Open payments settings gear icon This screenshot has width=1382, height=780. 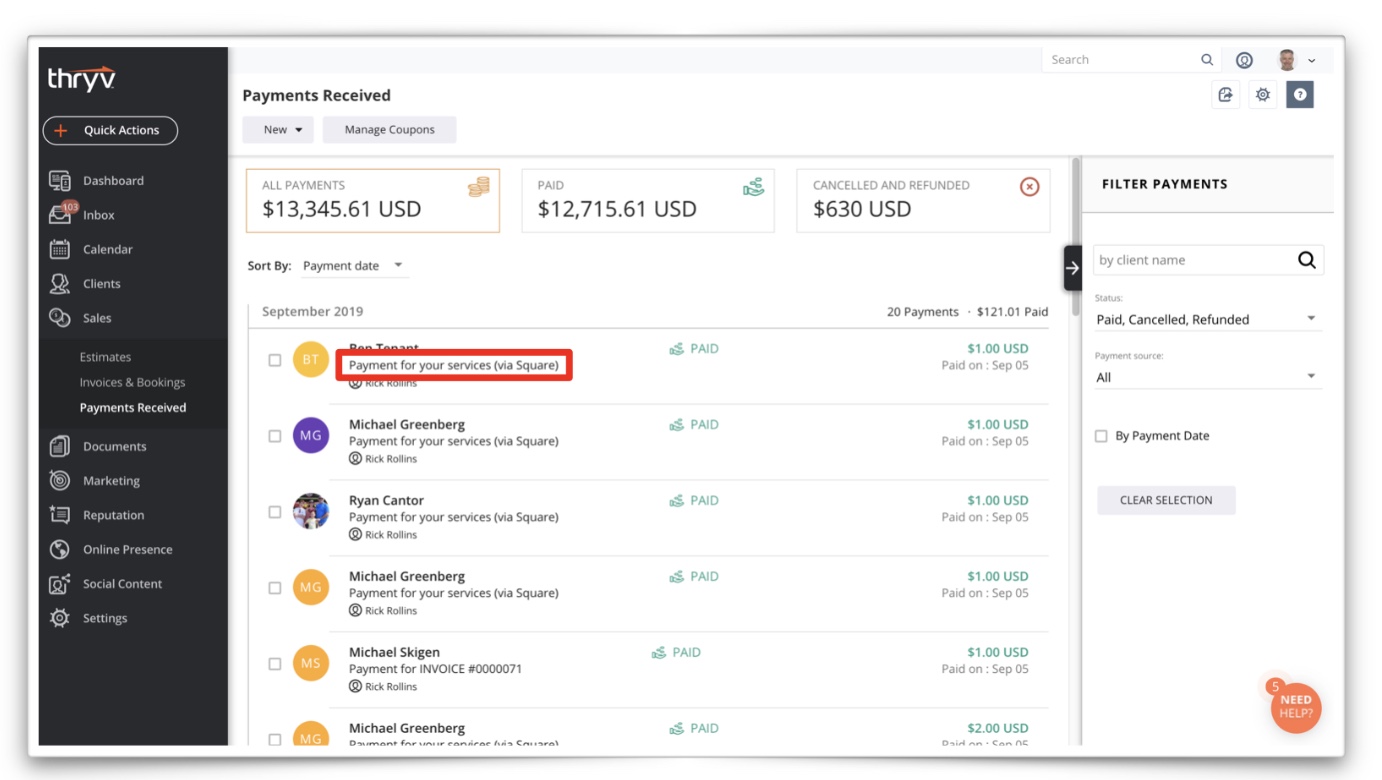click(1263, 95)
